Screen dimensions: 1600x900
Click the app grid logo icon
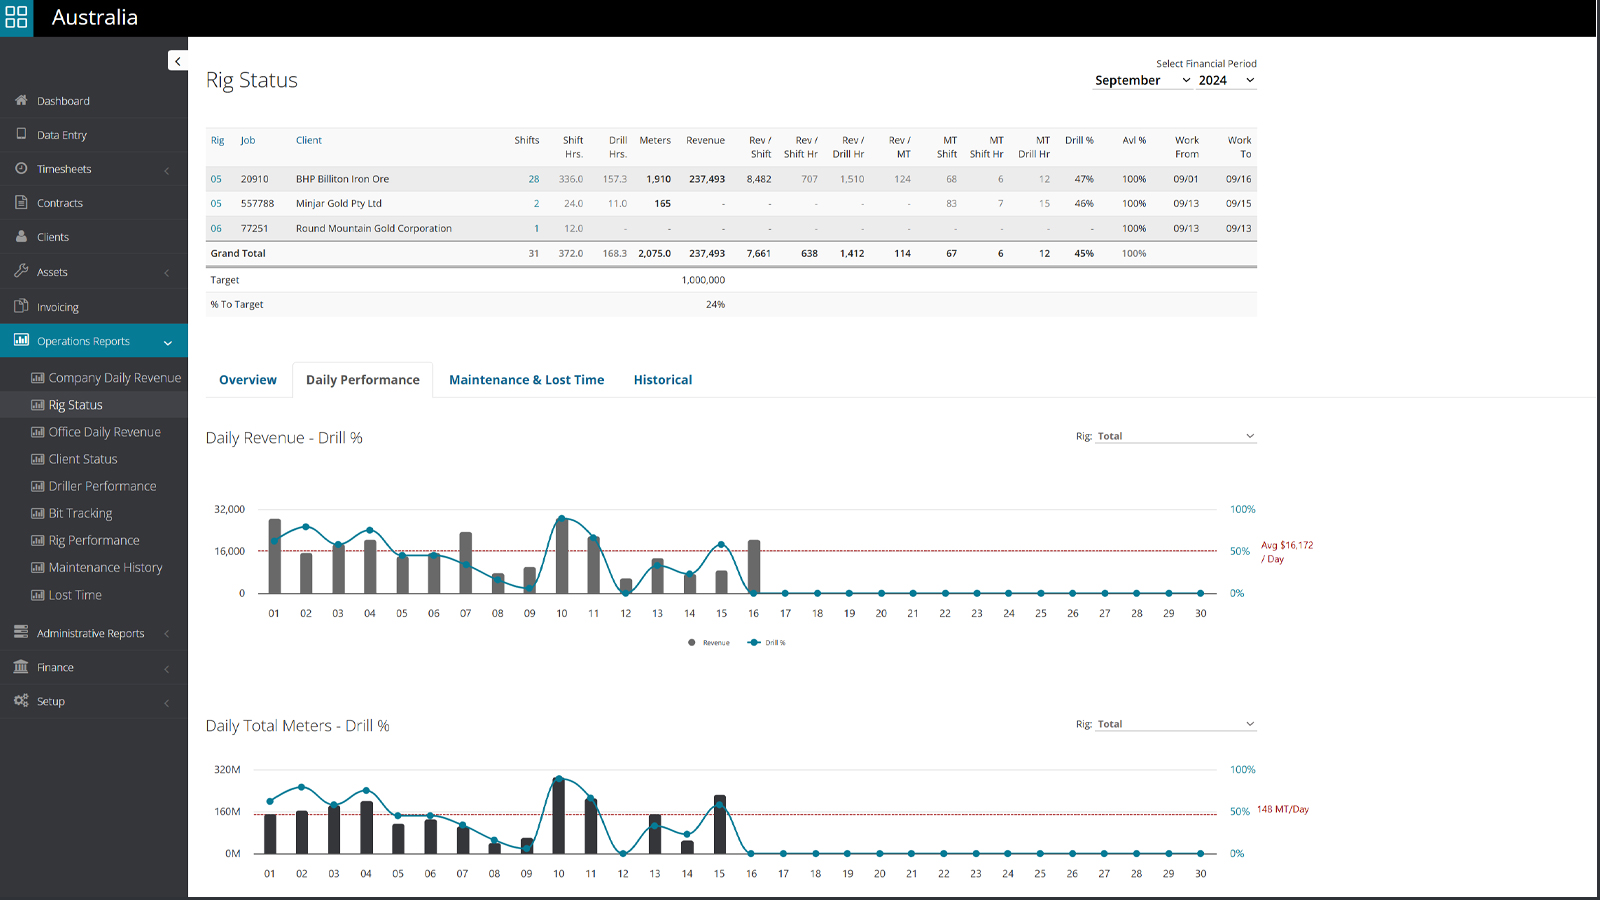pyautogui.click(x=17, y=18)
